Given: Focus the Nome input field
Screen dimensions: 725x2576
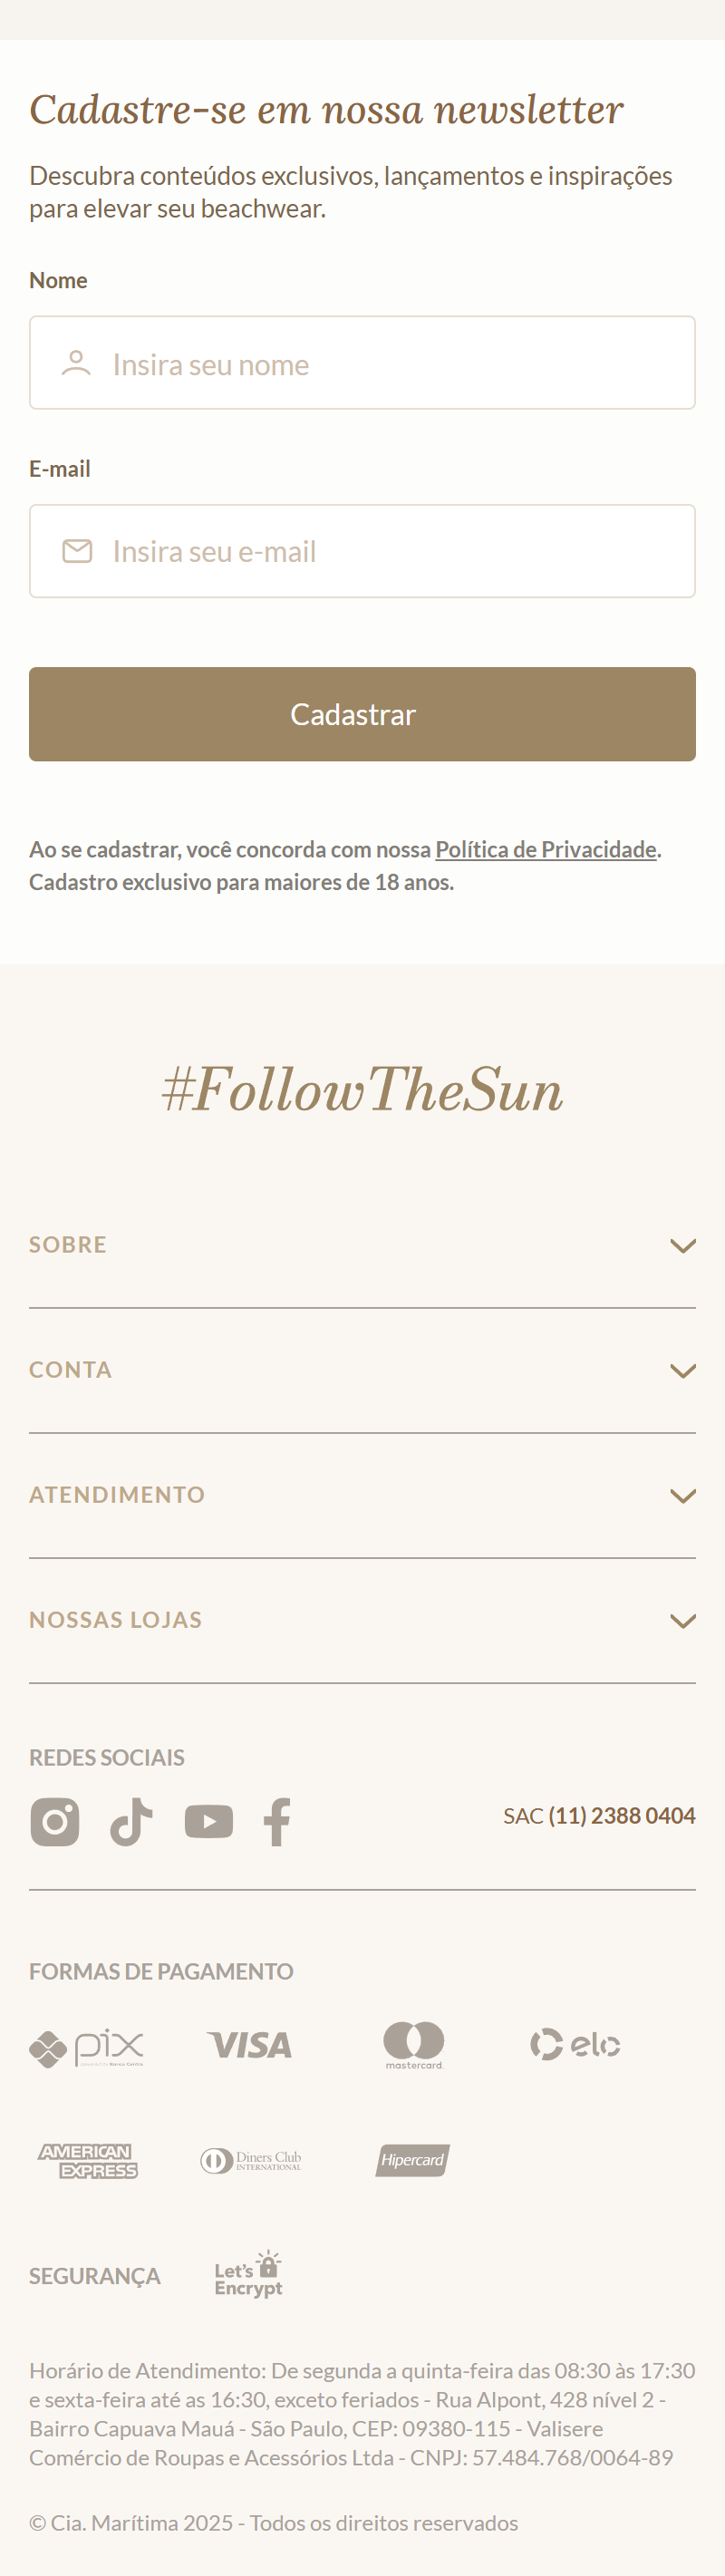Looking at the screenshot, I should 362,363.
